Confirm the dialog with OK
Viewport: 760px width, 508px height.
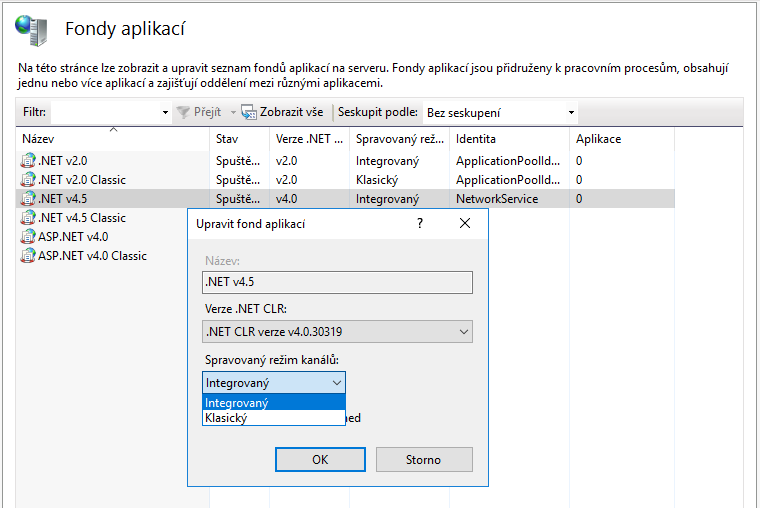tap(320, 460)
